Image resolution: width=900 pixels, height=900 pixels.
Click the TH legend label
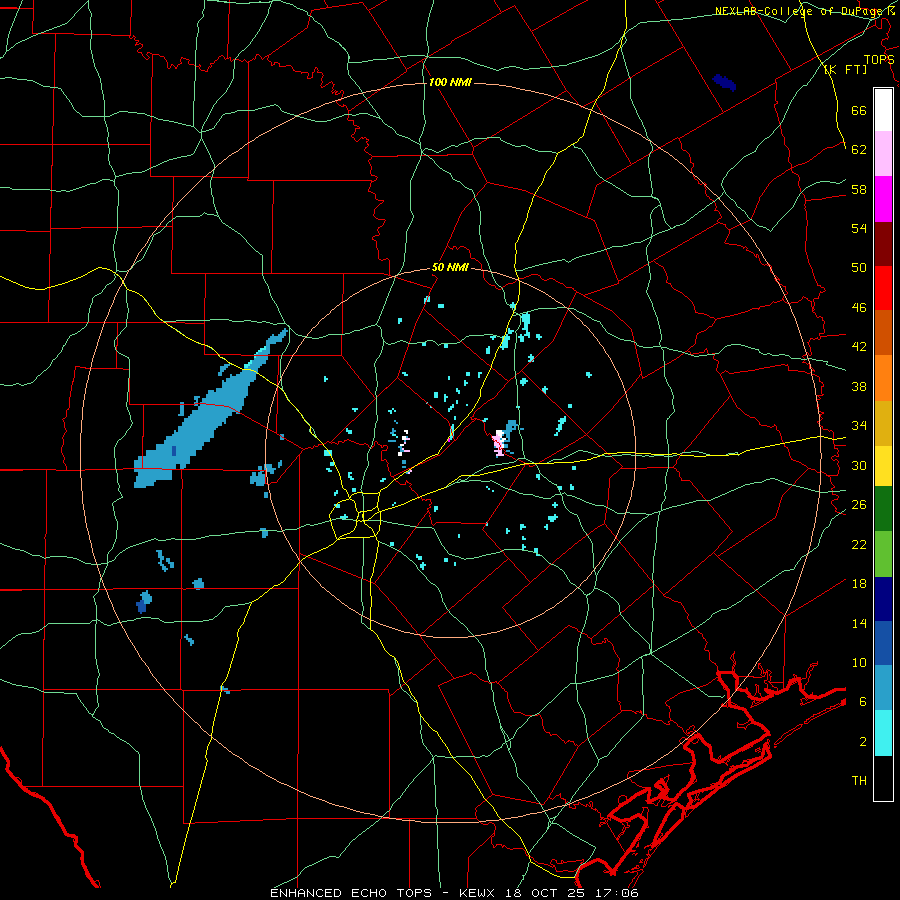pos(859,781)
